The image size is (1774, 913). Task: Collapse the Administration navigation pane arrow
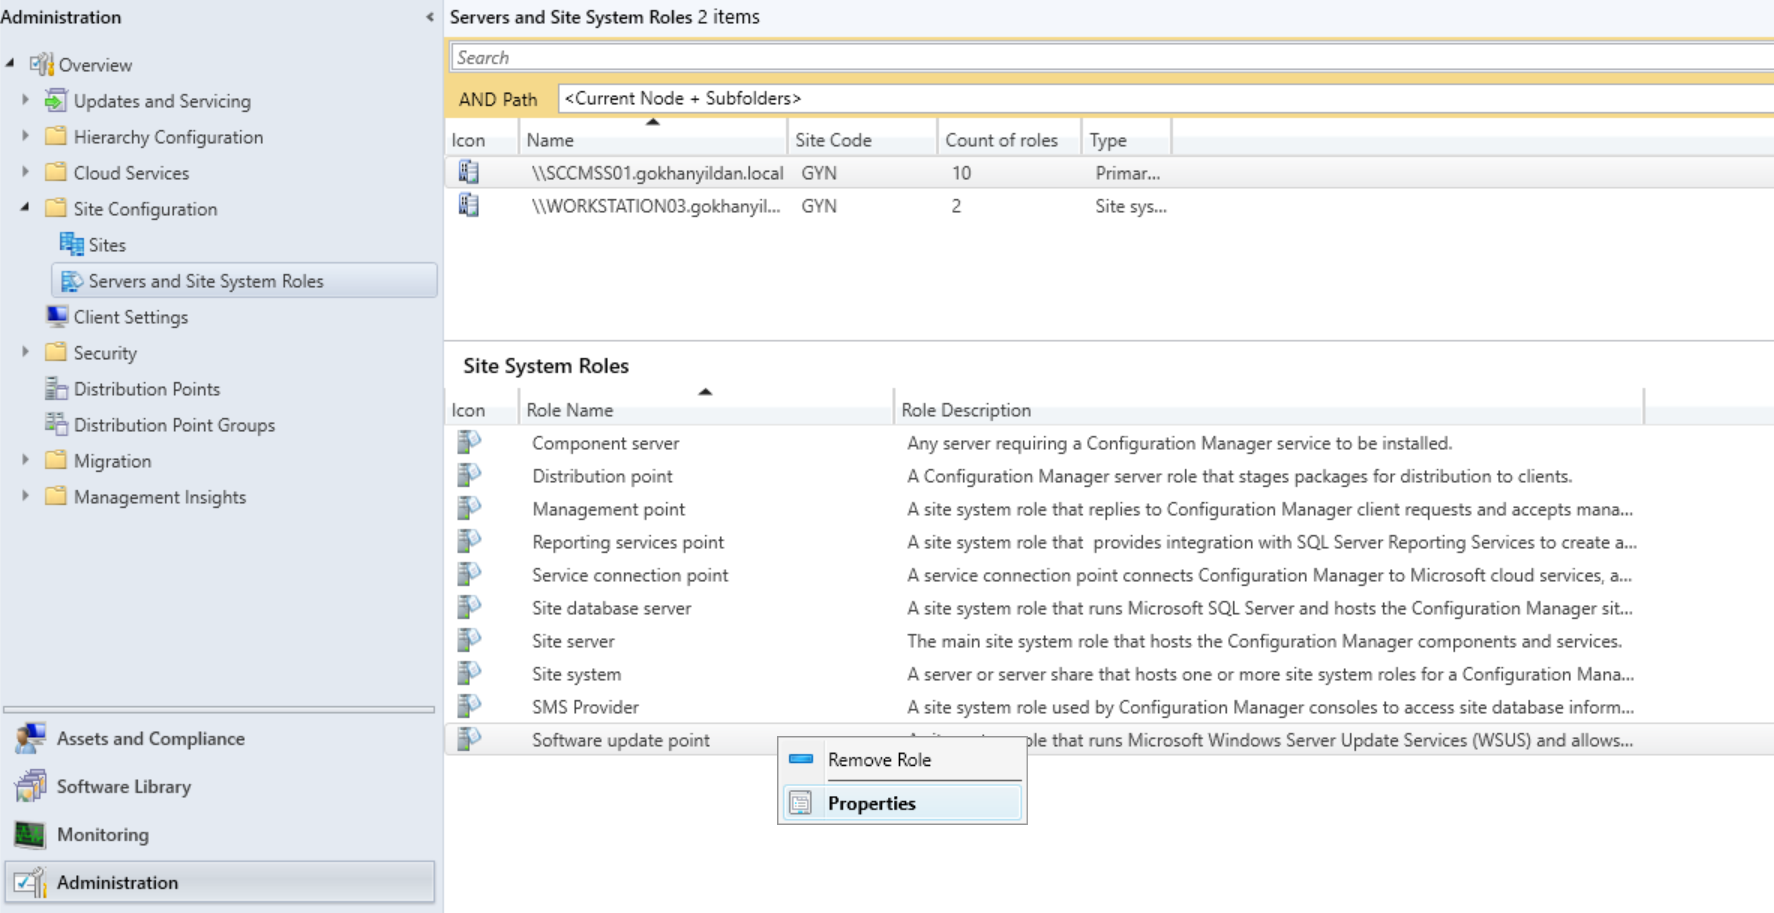tap(430, 17)
